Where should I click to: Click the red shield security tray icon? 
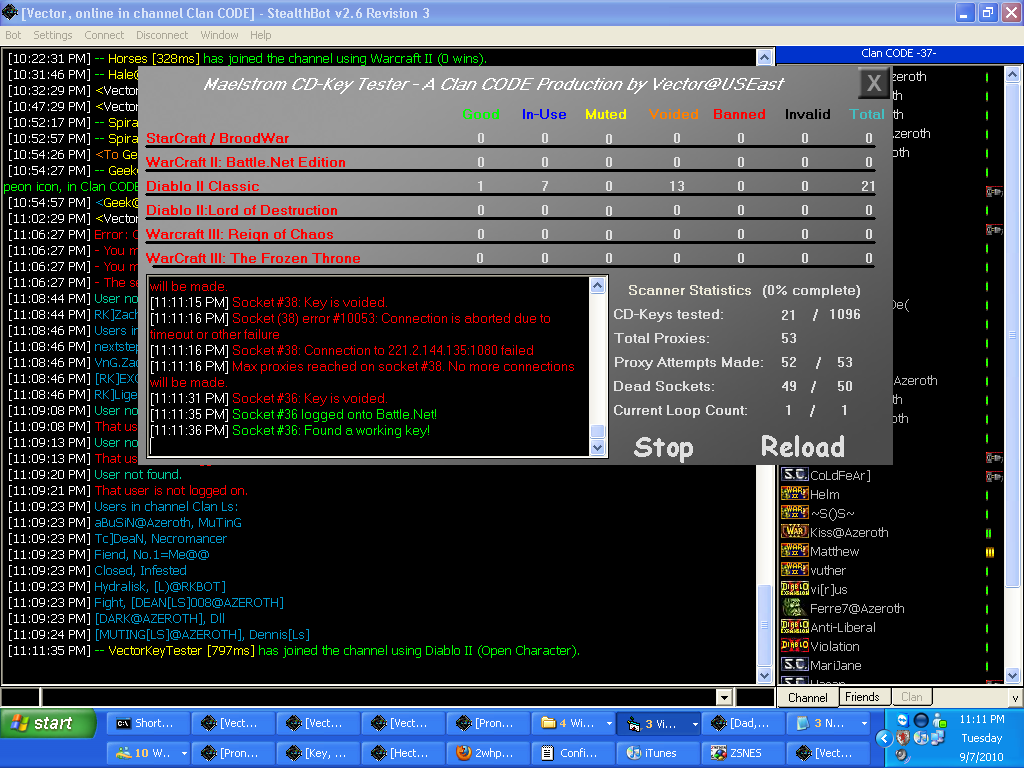pyautogui.click(x=903, y=738)
